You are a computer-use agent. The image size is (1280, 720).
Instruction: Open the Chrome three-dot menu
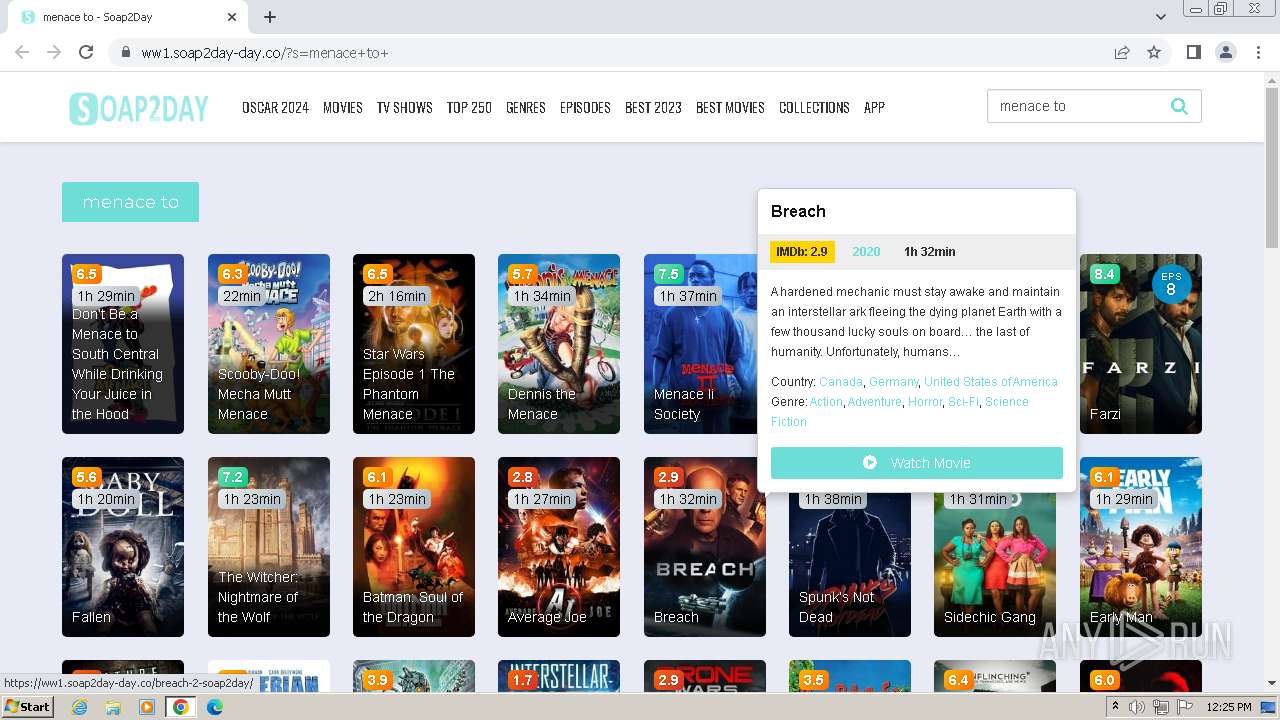click(1259, 52)
